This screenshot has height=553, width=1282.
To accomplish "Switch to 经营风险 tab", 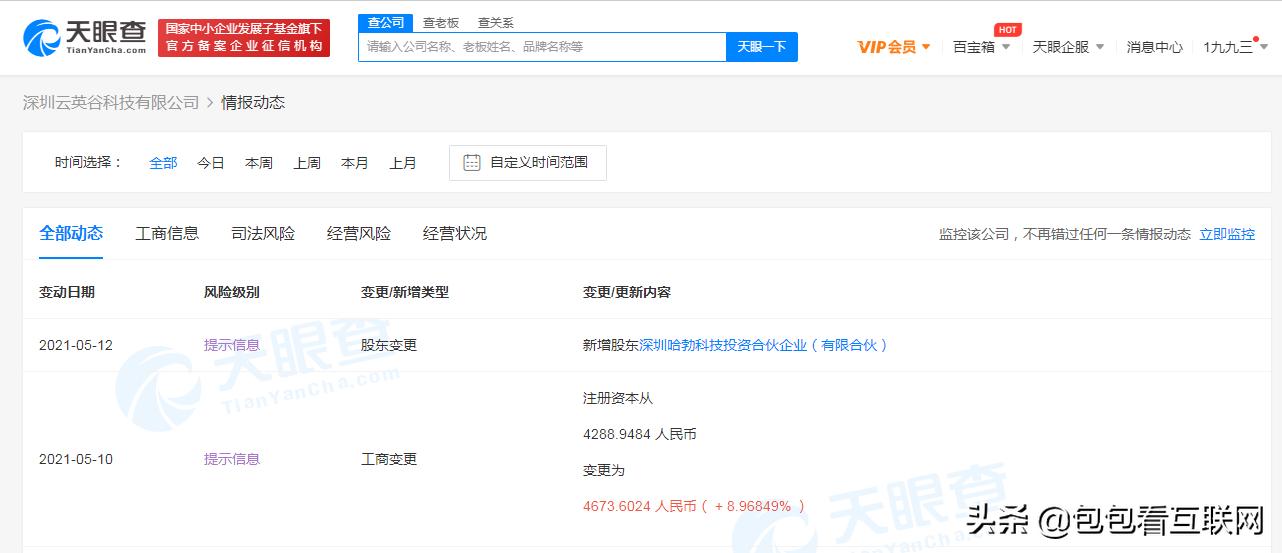I will [359, 233].
